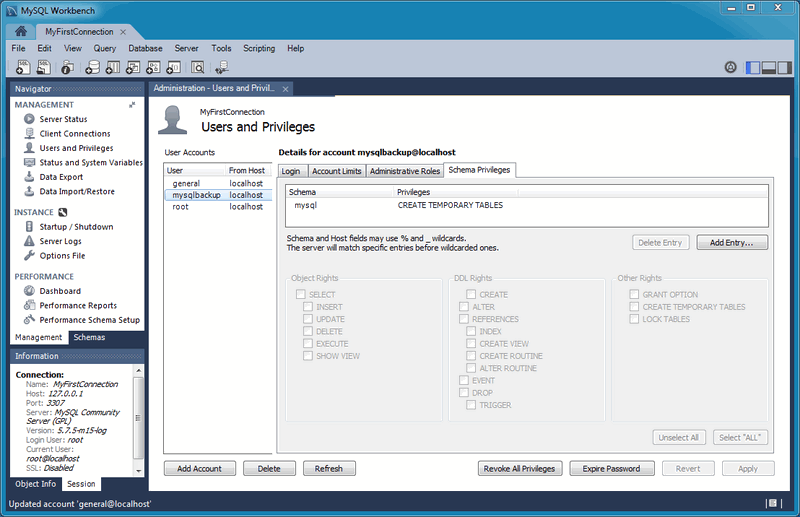Switch to the Session information tab

[x=81, y=484]
